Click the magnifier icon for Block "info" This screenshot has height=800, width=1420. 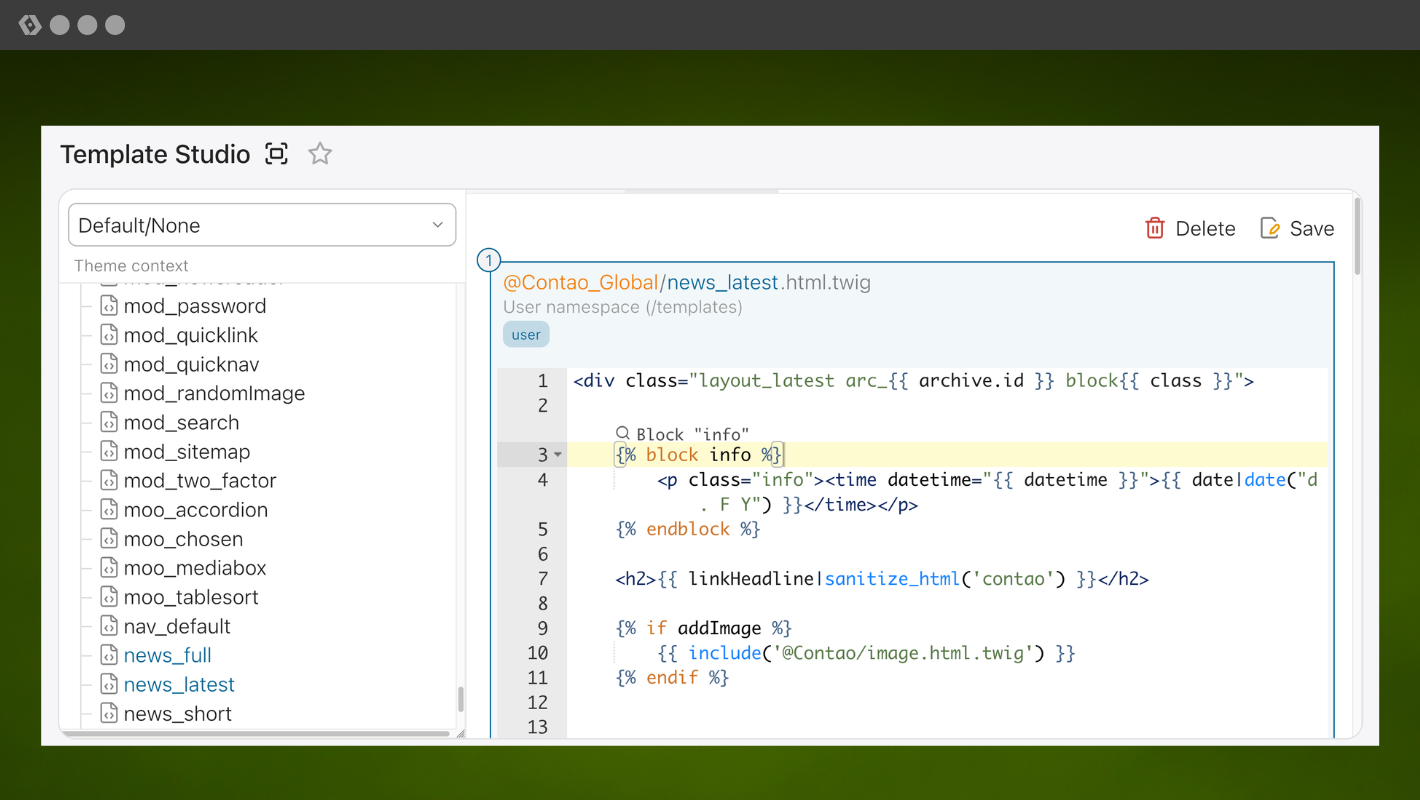(x=623, y=434)
